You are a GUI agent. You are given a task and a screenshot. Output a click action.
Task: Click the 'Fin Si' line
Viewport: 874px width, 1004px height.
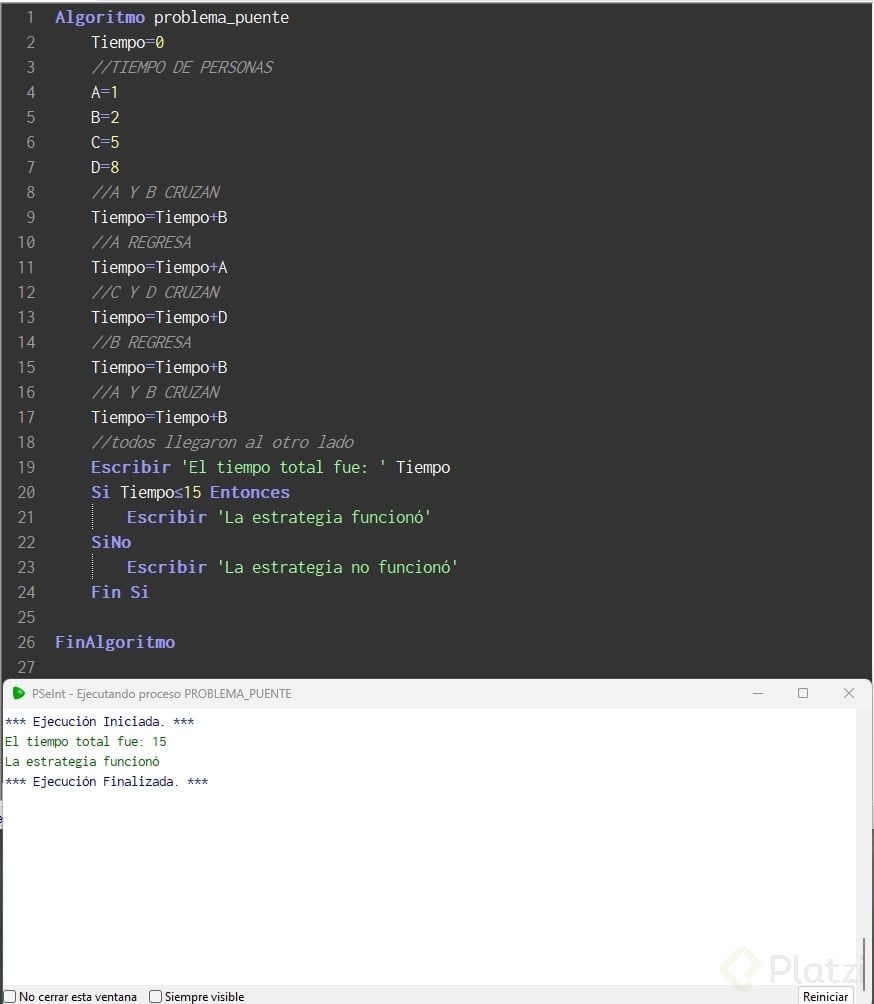tap(120, 592)
